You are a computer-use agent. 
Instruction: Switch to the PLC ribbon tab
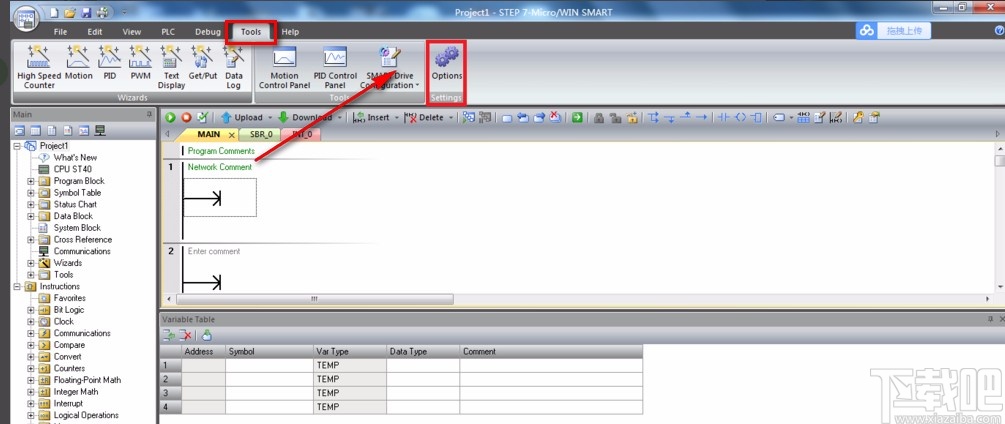pyautogui.click(x=168, y=31)
